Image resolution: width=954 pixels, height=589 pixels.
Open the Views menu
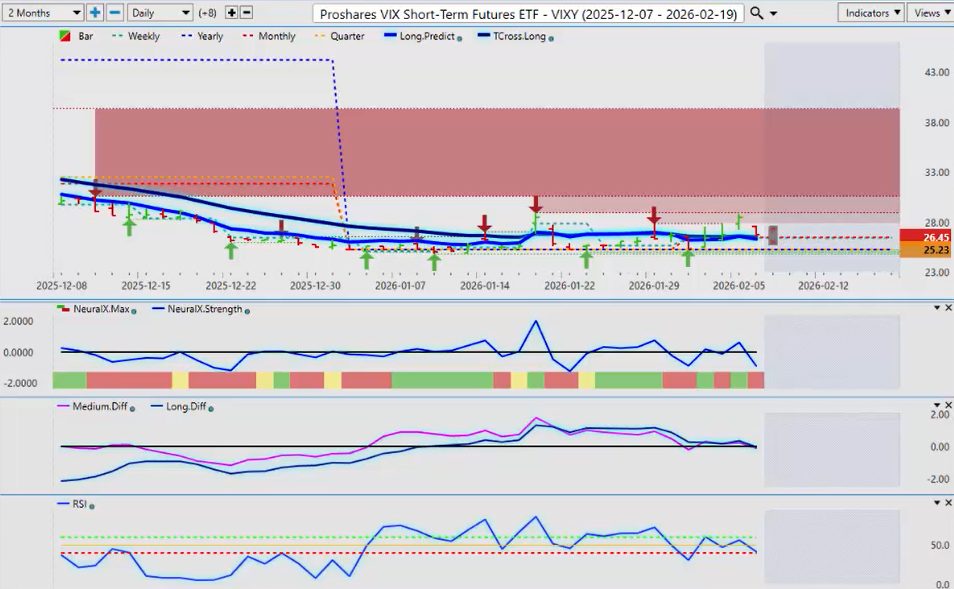[927, 13]
